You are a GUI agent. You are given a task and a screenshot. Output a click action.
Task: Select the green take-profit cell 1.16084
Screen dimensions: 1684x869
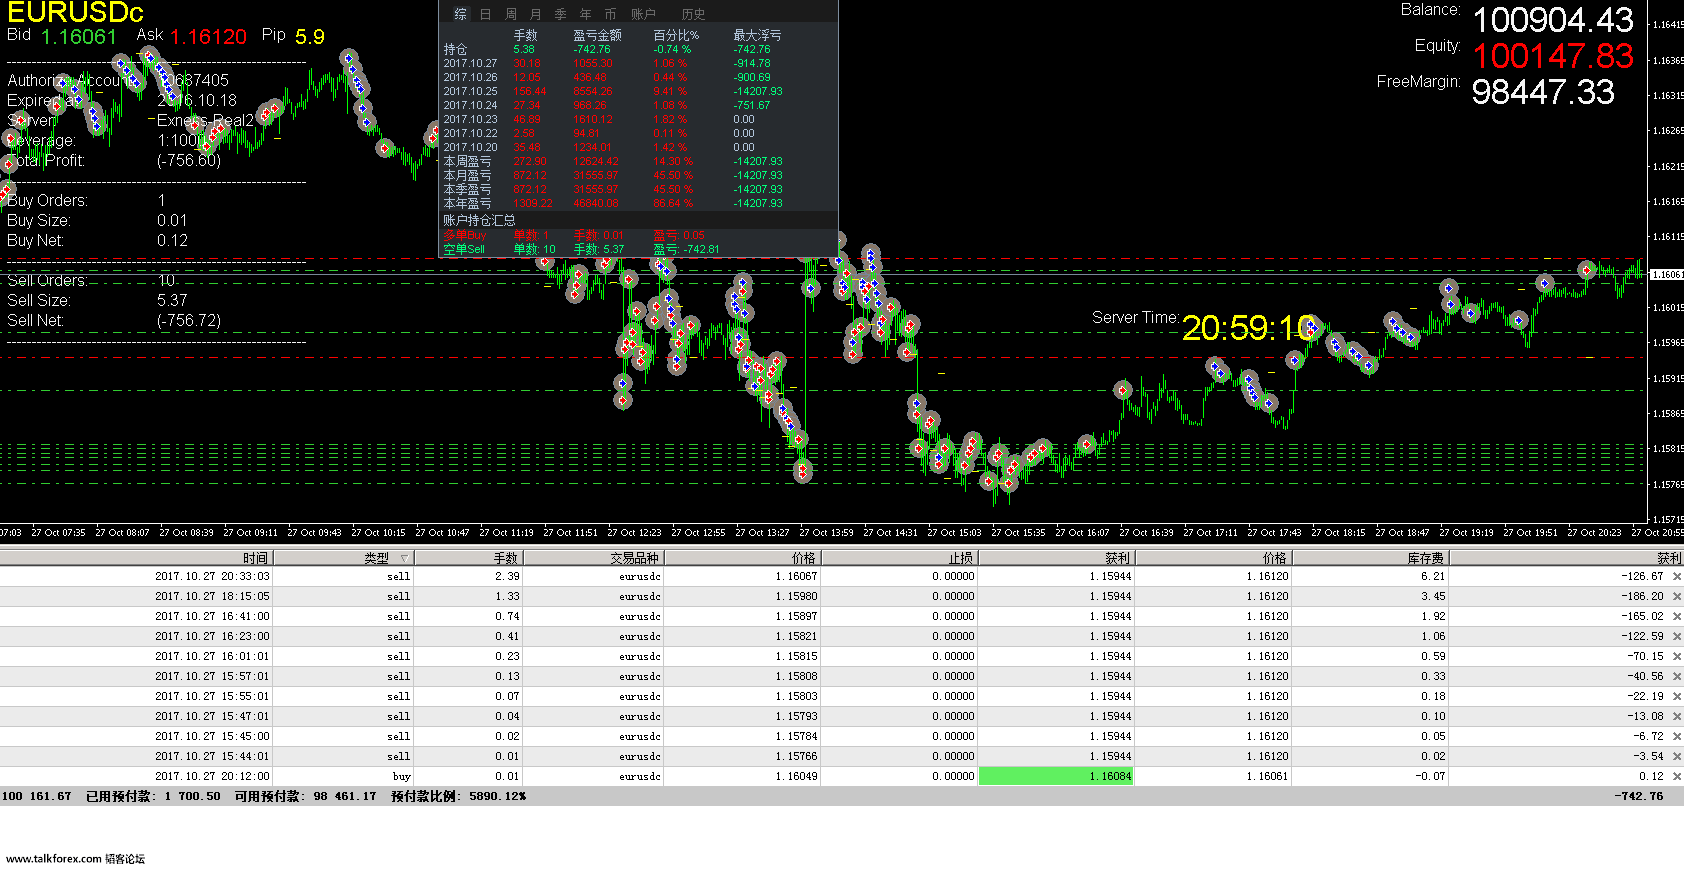tap(1056, 776)
